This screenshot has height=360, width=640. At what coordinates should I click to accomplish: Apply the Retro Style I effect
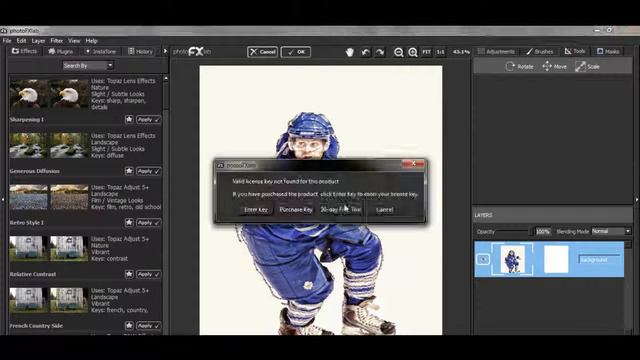click(x=149, y=222)
